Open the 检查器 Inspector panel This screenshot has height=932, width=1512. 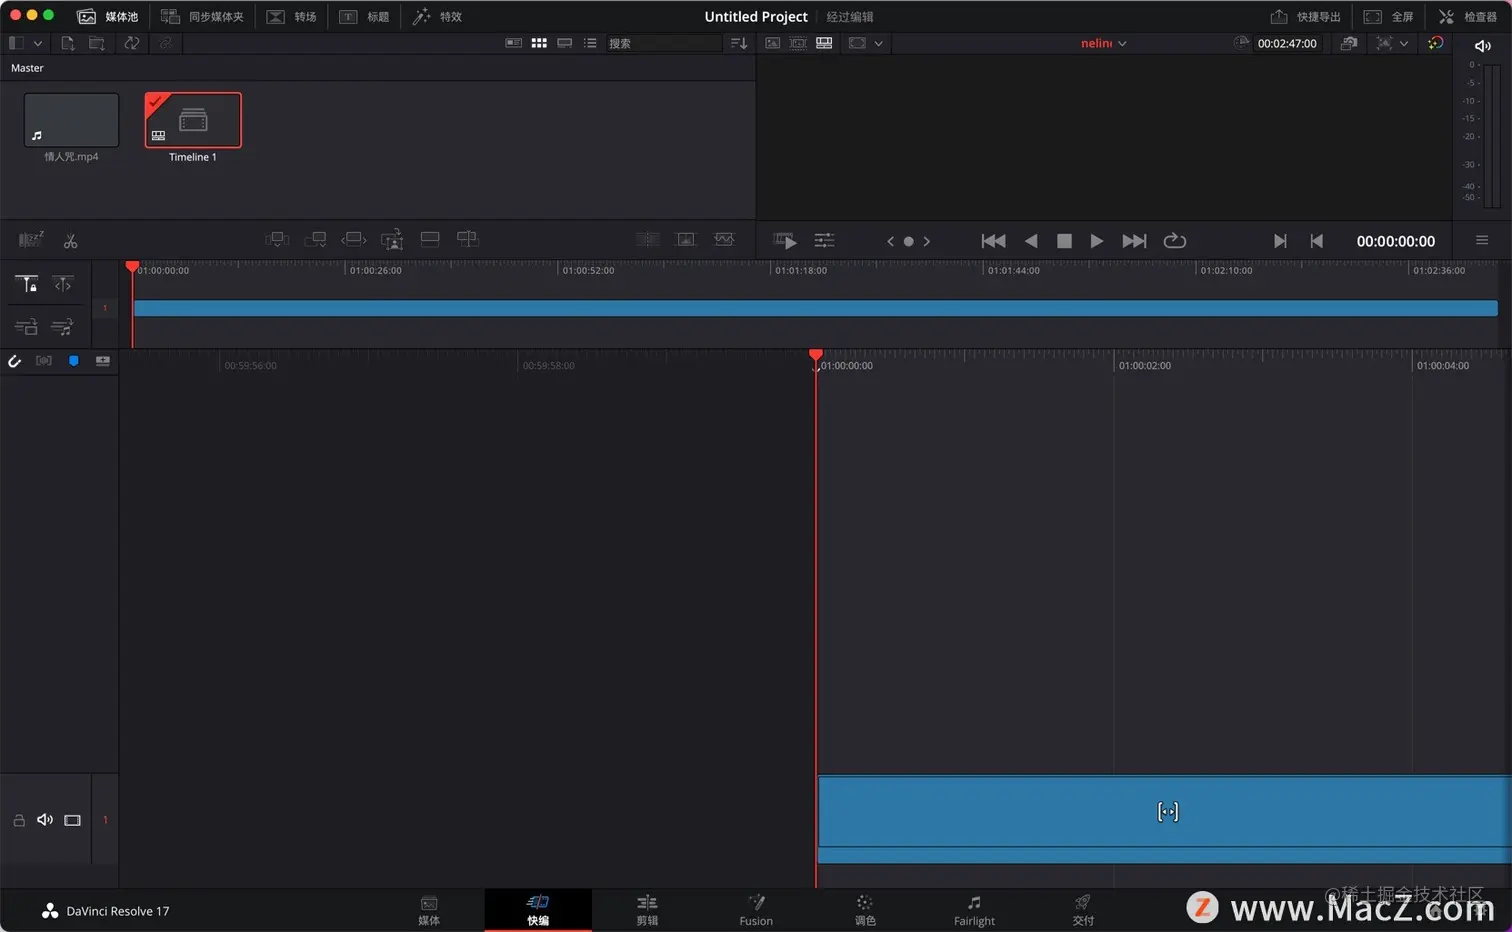(1467, 17)
